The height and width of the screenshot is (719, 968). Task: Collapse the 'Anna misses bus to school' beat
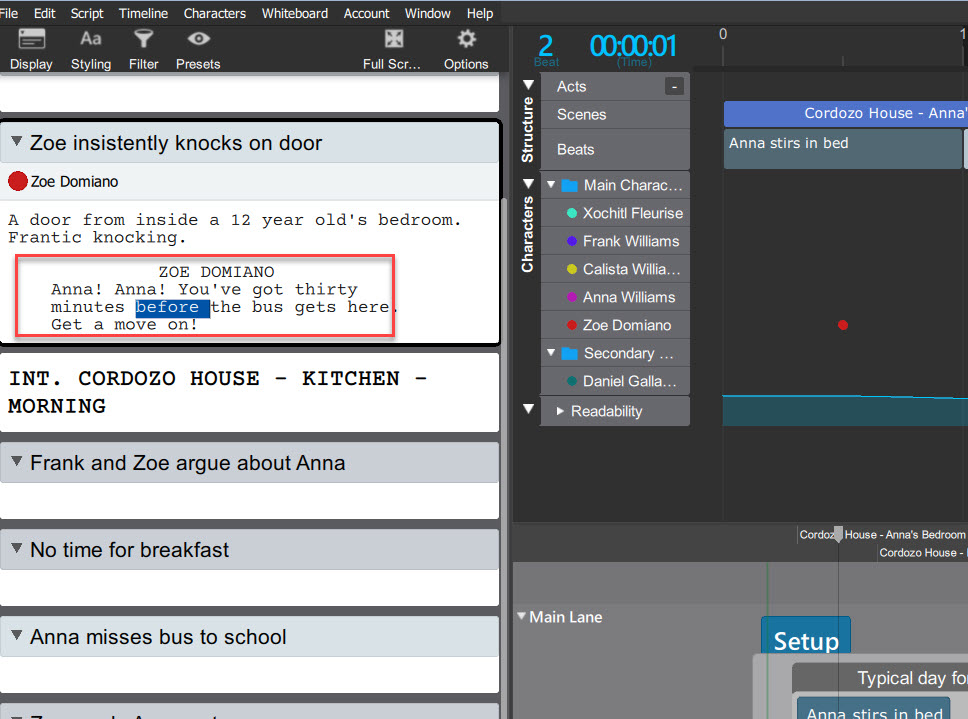coord(17,635)
